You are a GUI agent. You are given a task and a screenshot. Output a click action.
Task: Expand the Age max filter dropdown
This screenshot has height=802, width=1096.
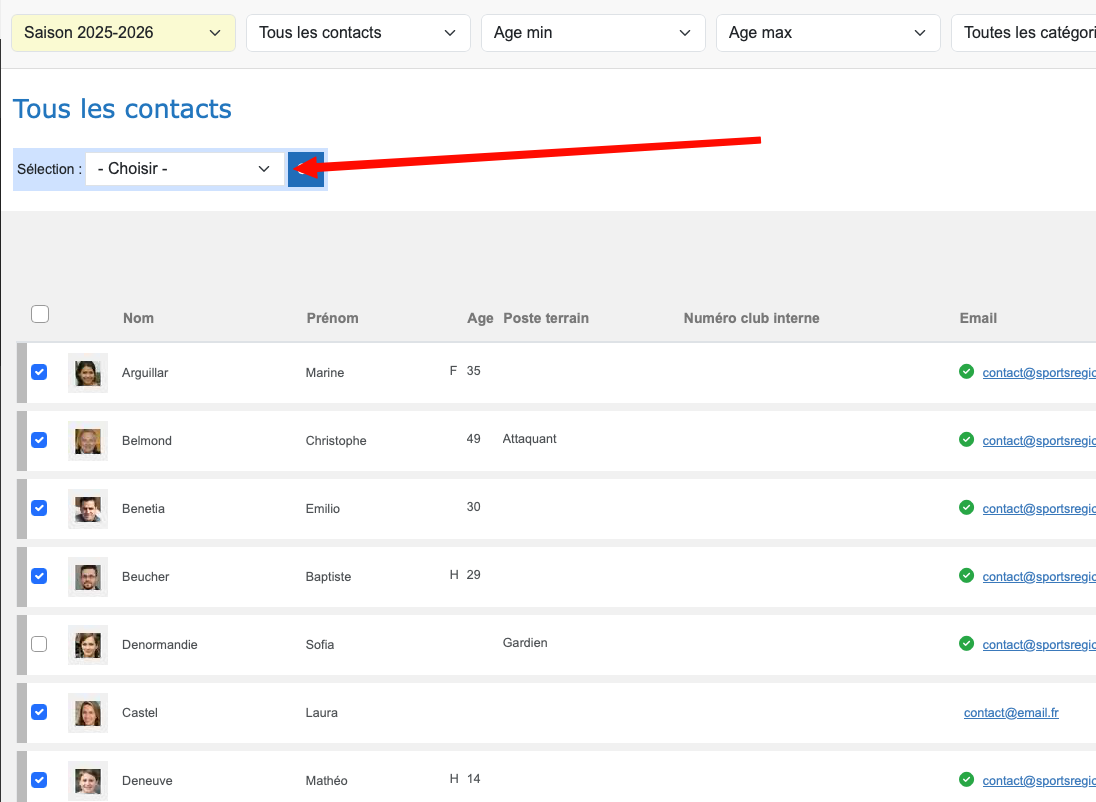pyautogui.click(x=827, y=33)
